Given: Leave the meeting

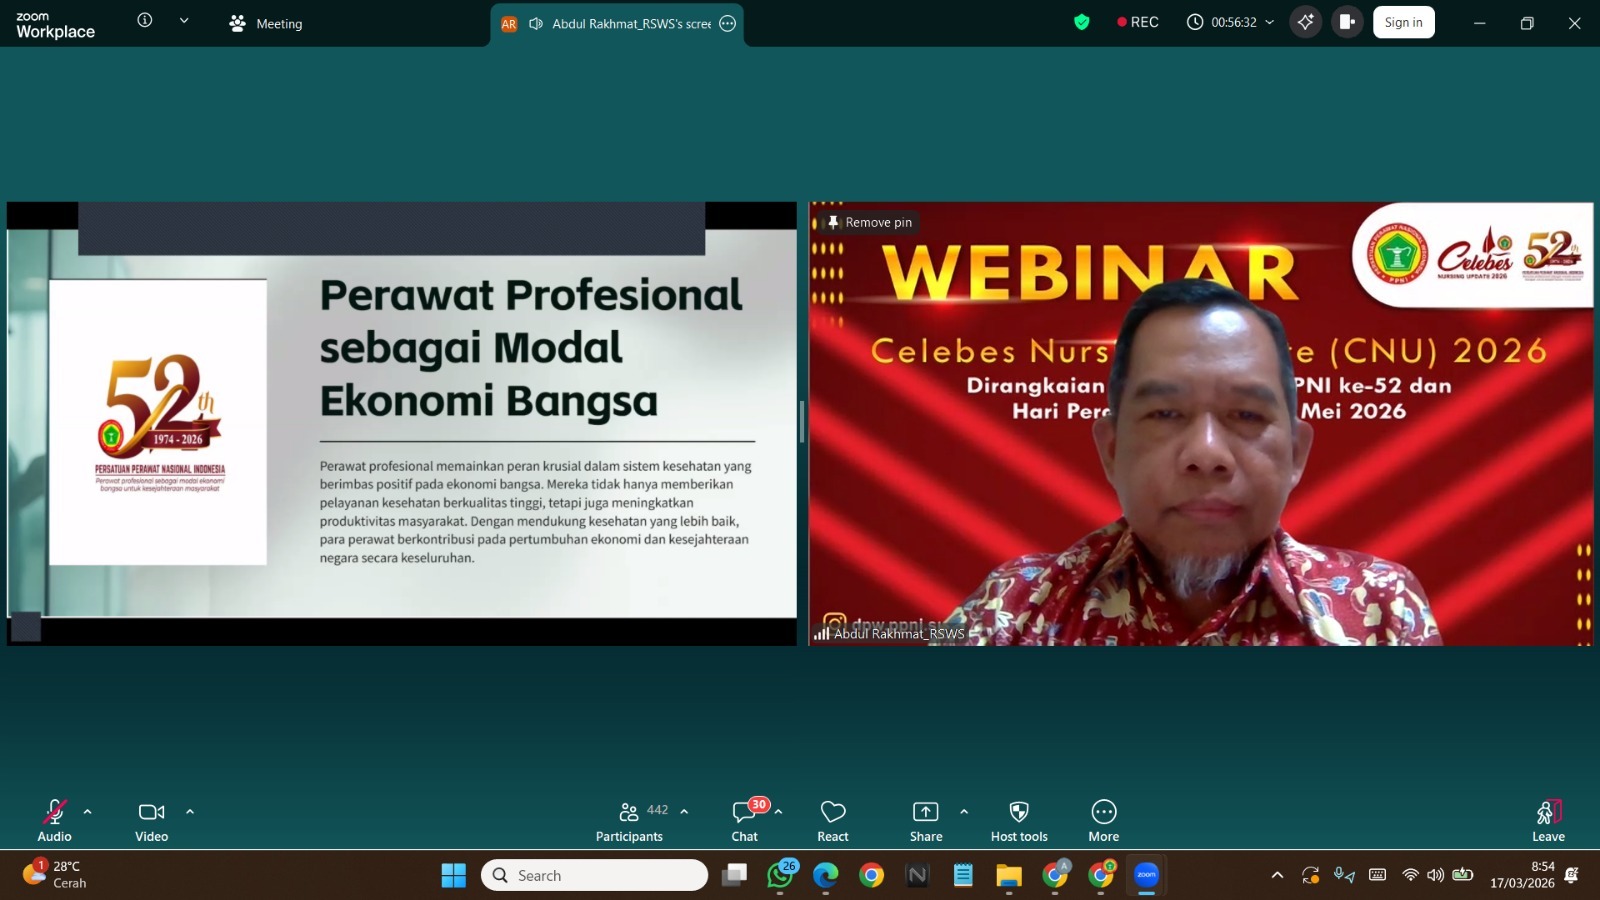Looking at the screenshot, I should point(1547,821).
